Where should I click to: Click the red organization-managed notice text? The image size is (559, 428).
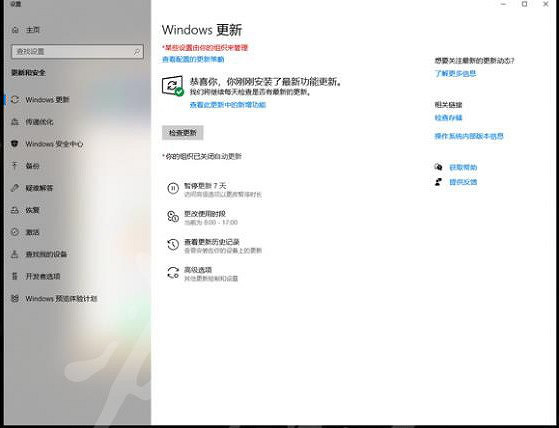(x=205, y=47)
